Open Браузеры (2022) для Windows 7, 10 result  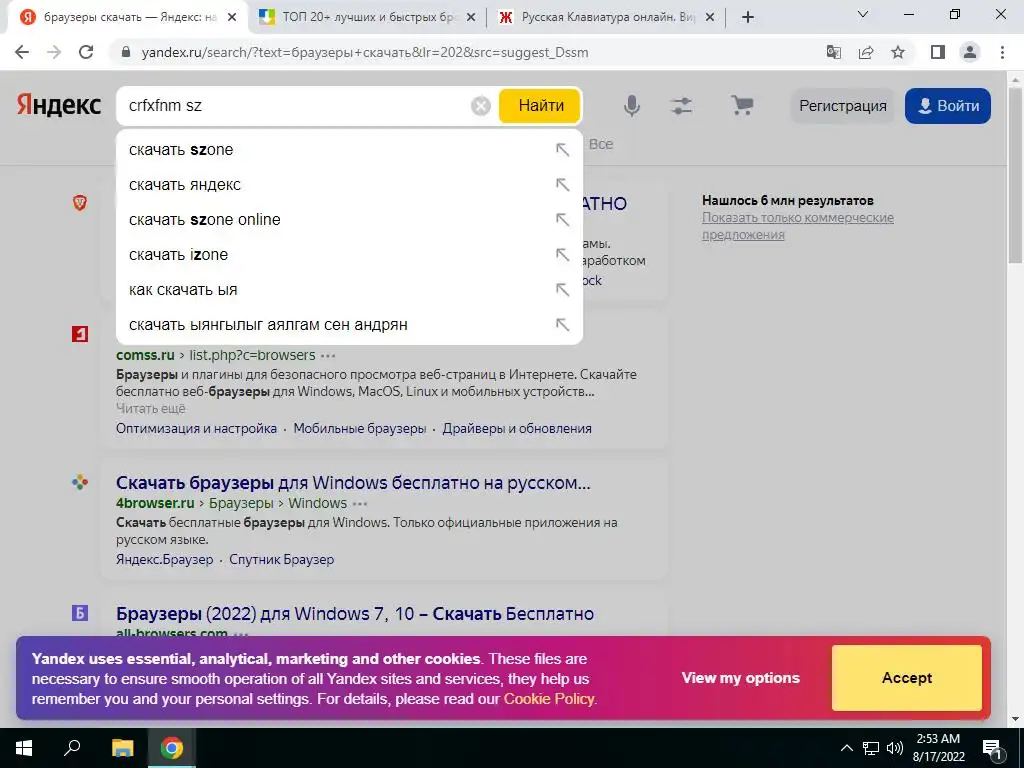[355, 614]
